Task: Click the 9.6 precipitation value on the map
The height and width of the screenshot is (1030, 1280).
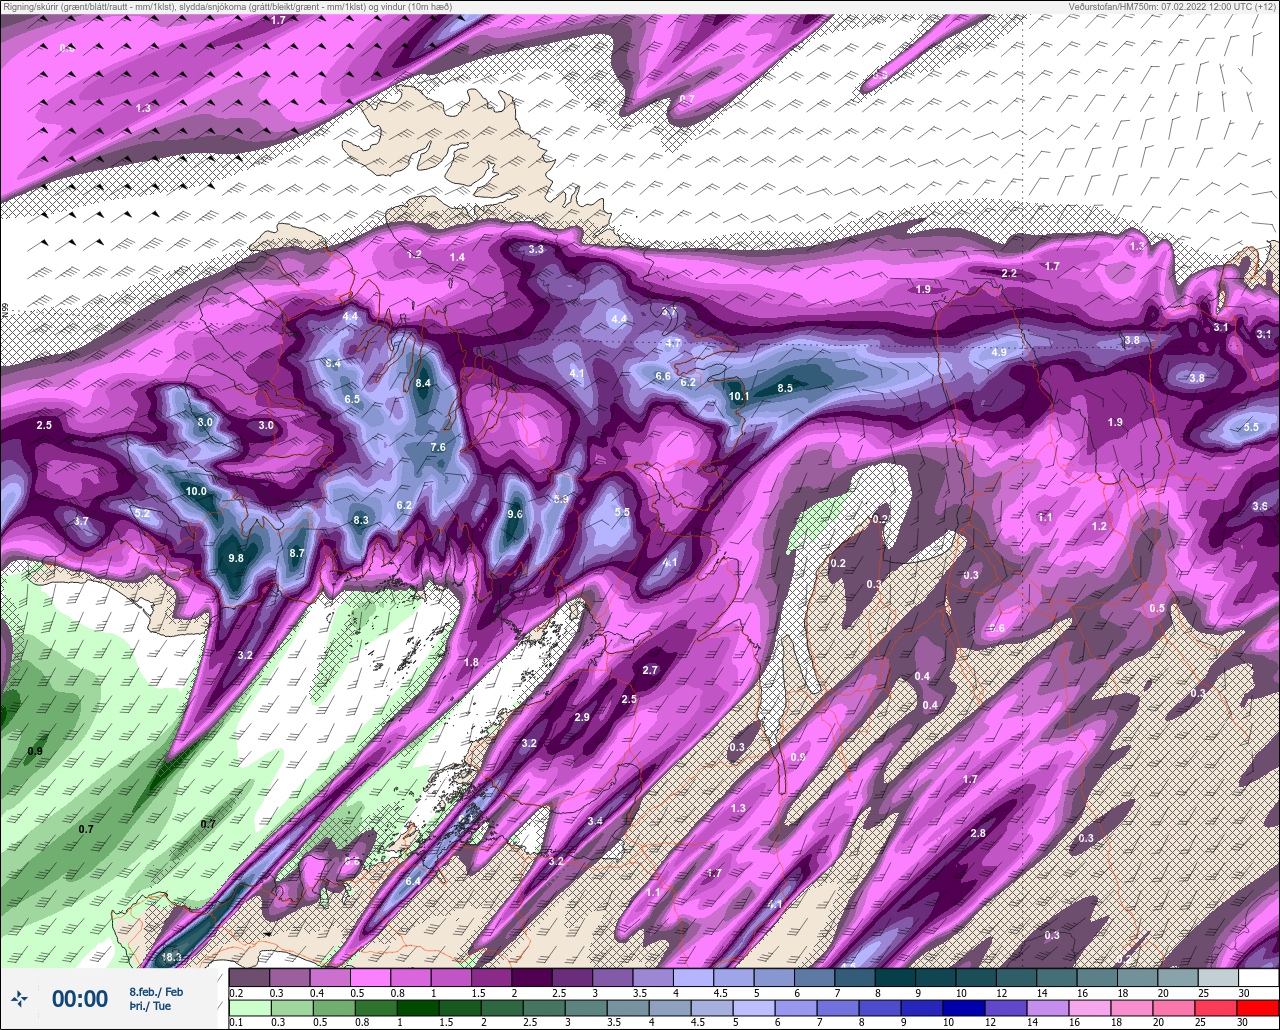Action: click(515, 514)
